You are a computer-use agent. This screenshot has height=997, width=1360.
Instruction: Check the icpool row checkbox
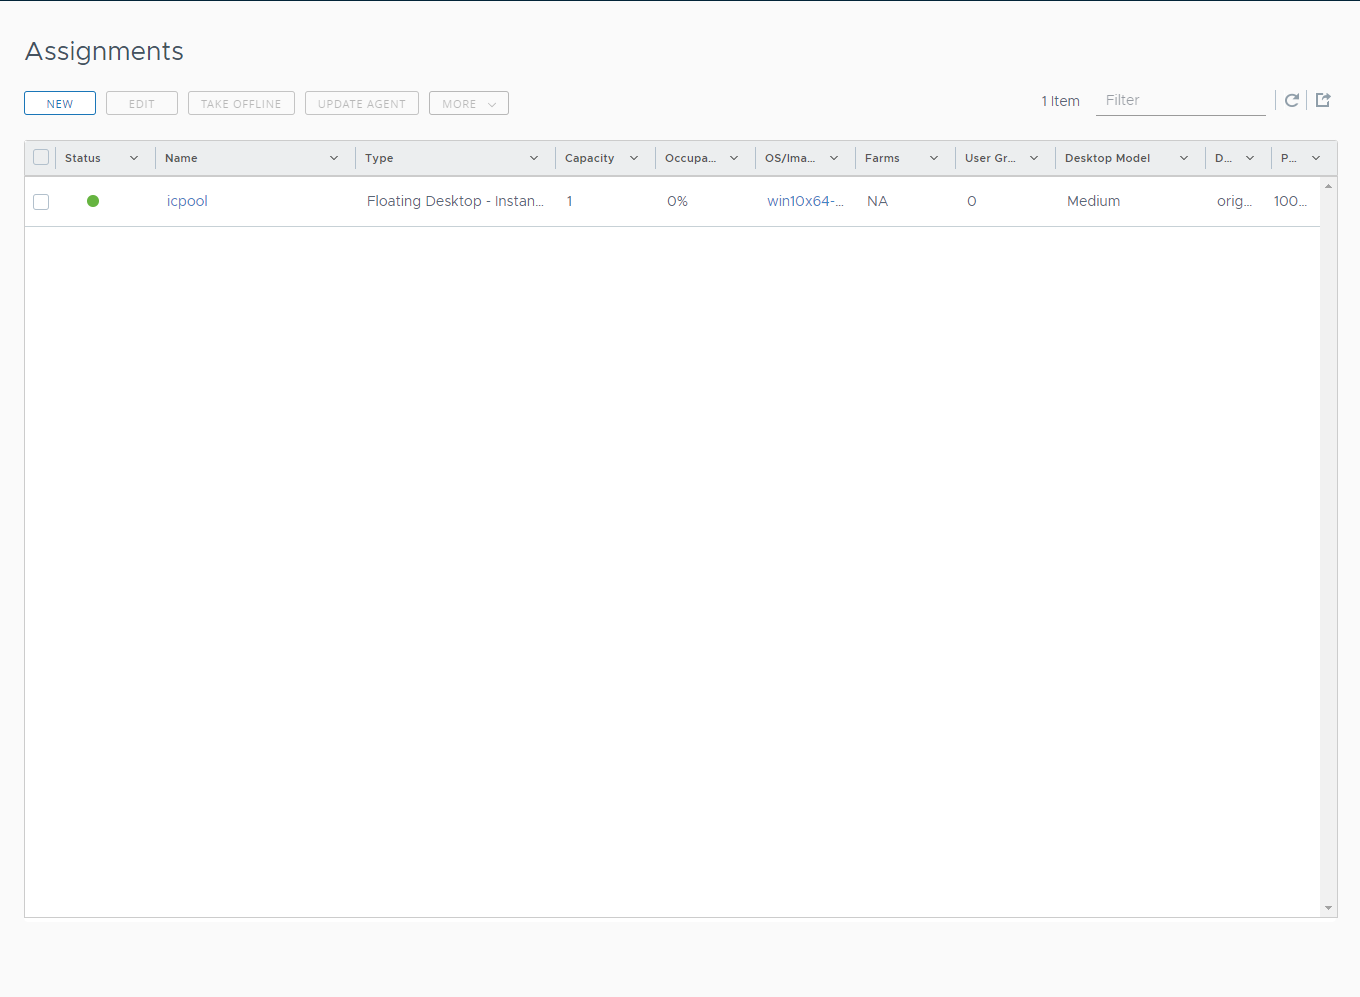coord(41,202)
